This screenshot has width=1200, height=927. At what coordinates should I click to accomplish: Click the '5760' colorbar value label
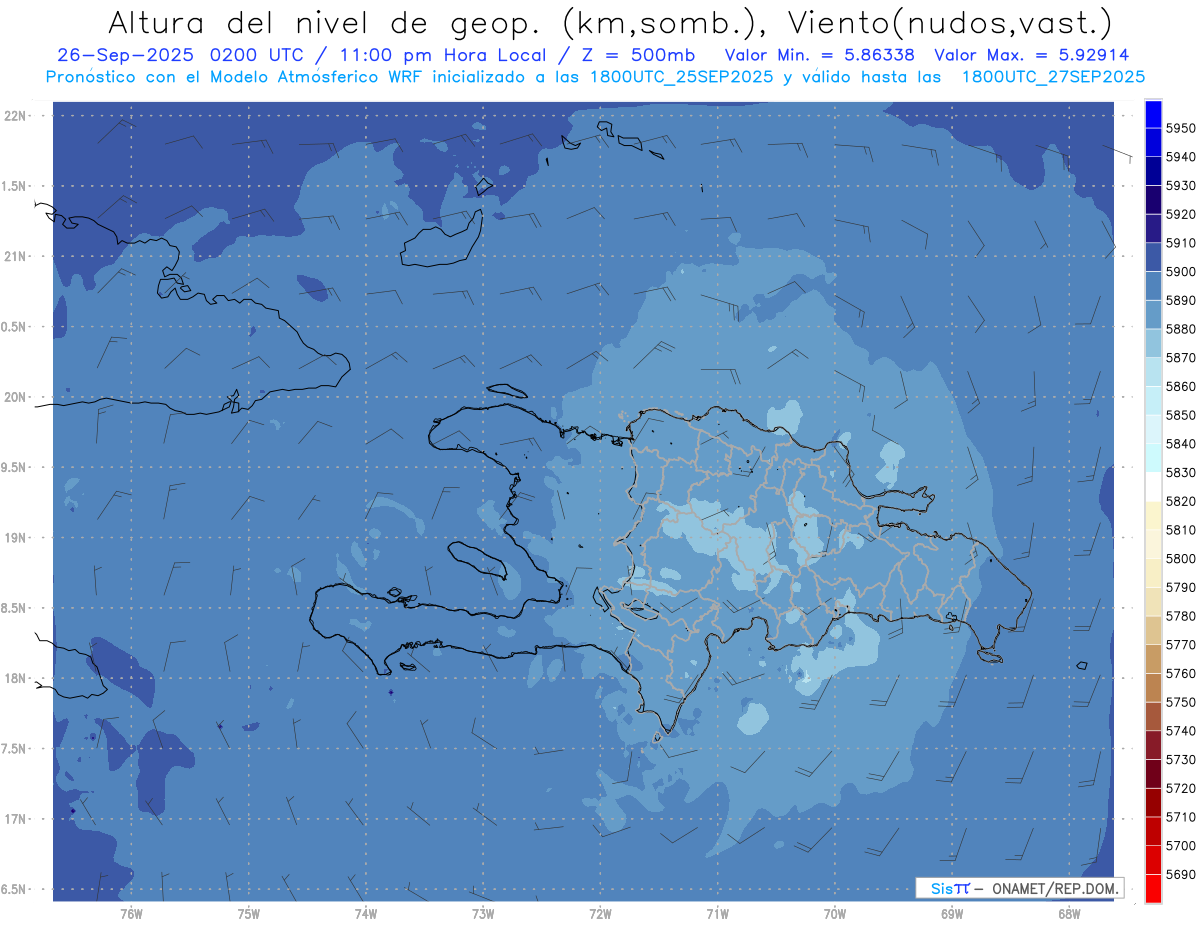(1180, 673)
